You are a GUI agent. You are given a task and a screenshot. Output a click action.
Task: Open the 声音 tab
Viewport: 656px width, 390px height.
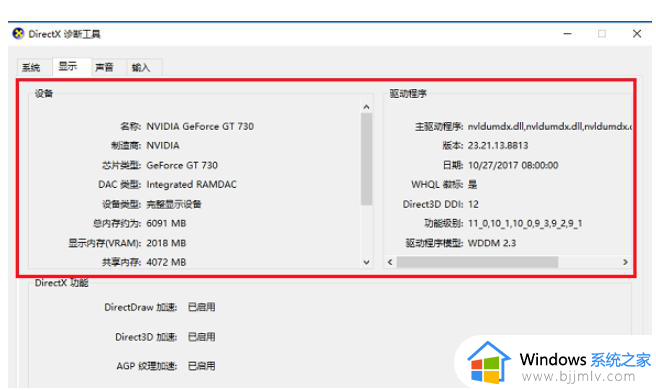[104, 67]
